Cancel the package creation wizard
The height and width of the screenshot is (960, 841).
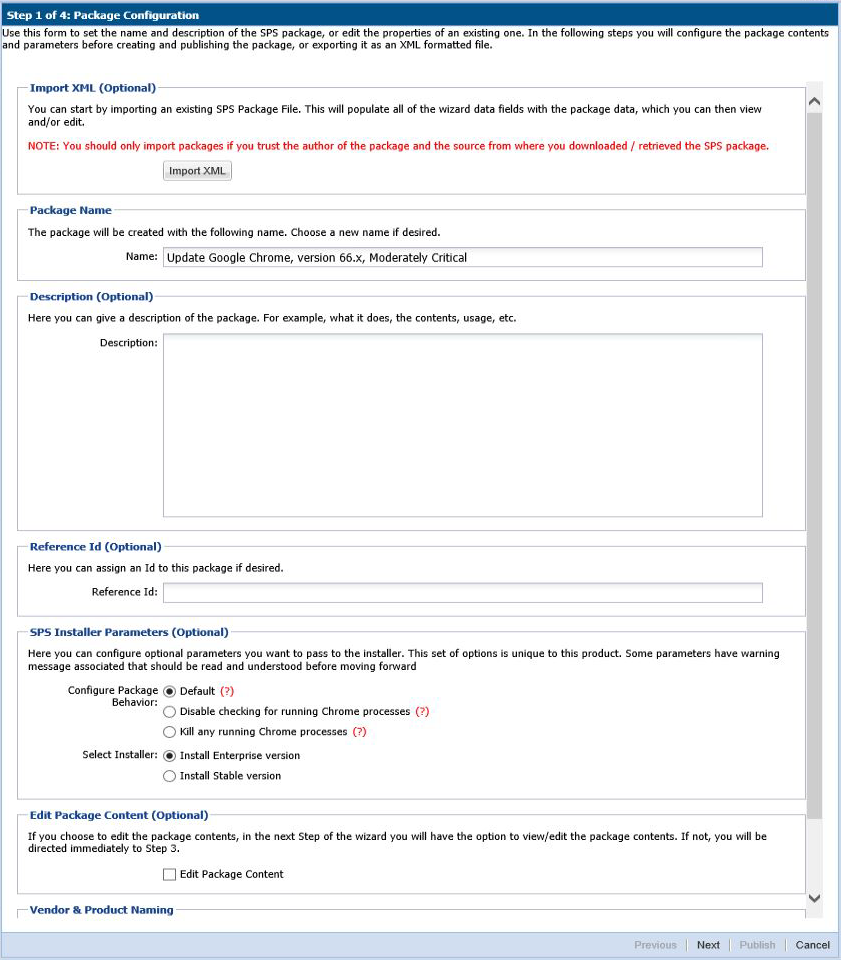[x=812, y=945]
